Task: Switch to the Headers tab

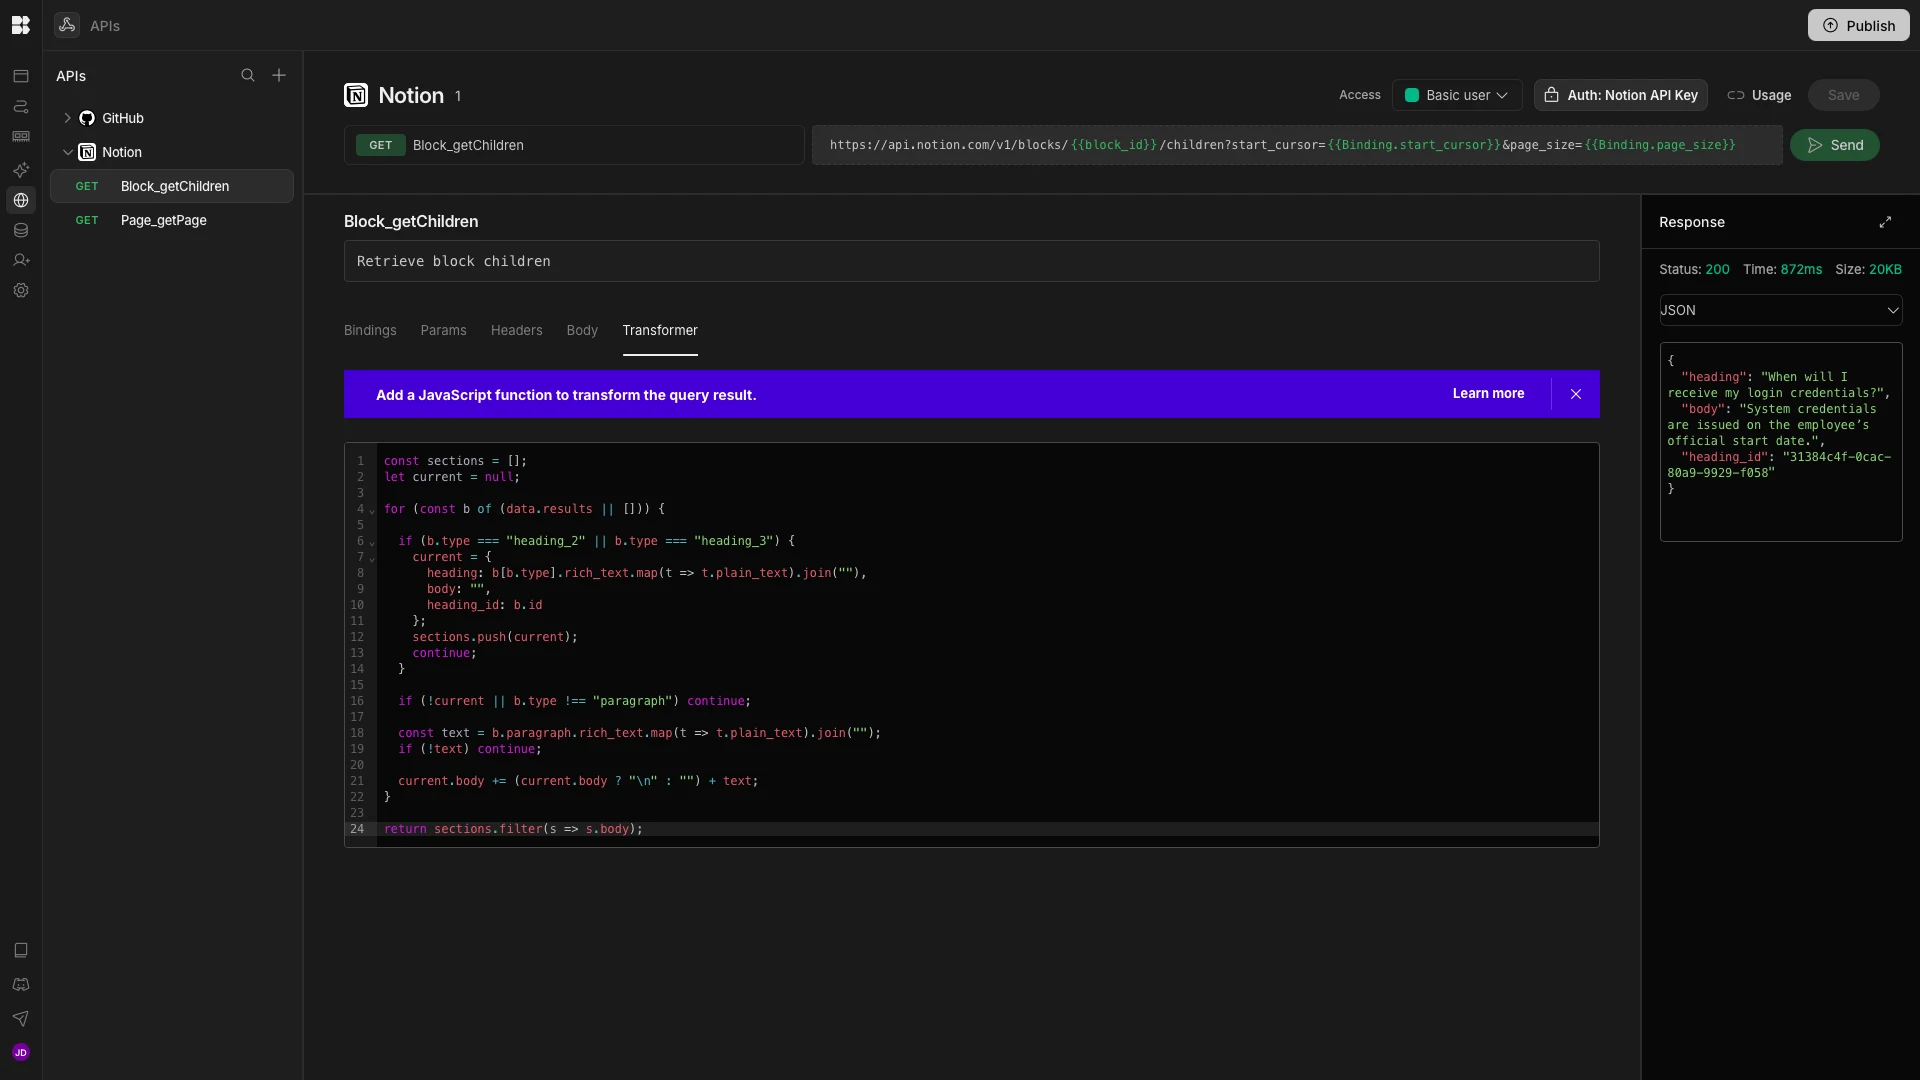Action: tap(516, 331)
